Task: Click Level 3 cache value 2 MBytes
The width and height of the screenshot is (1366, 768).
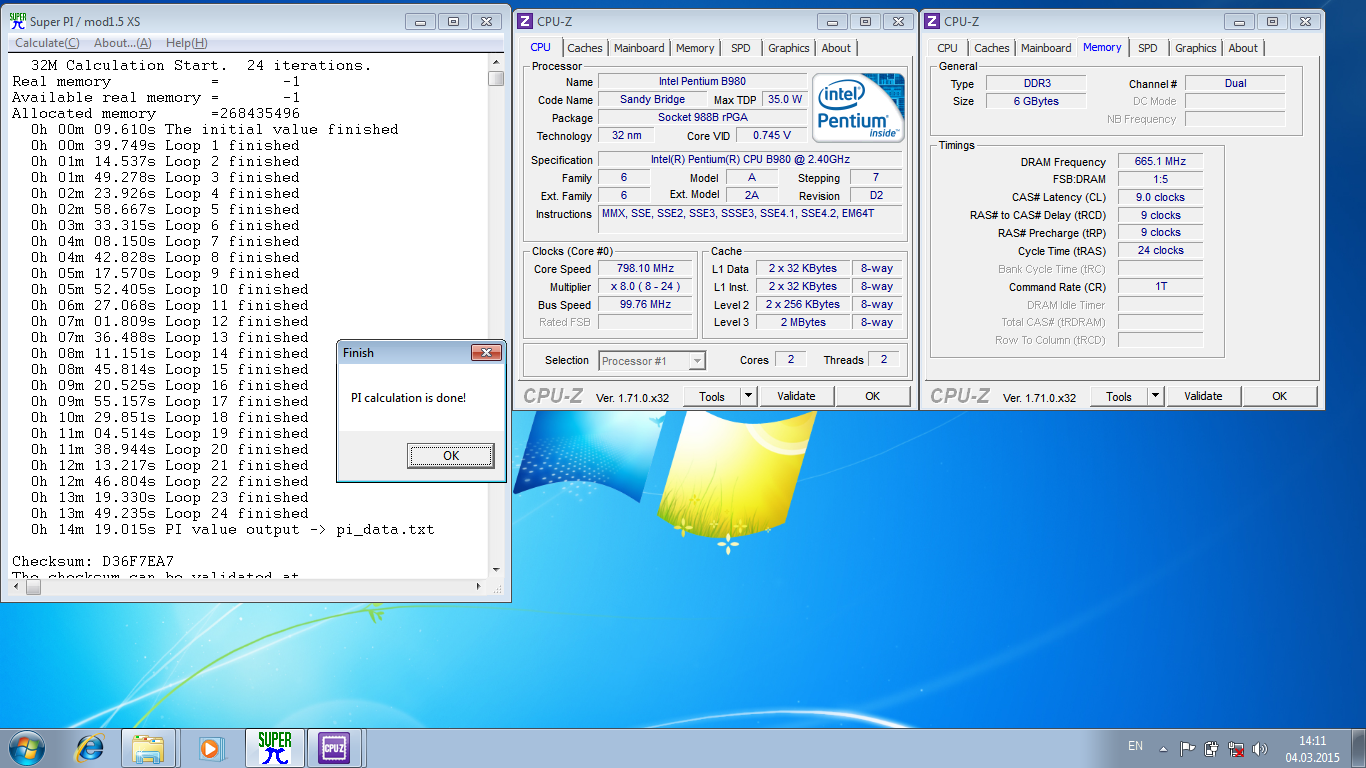Action: pos(804,323)
